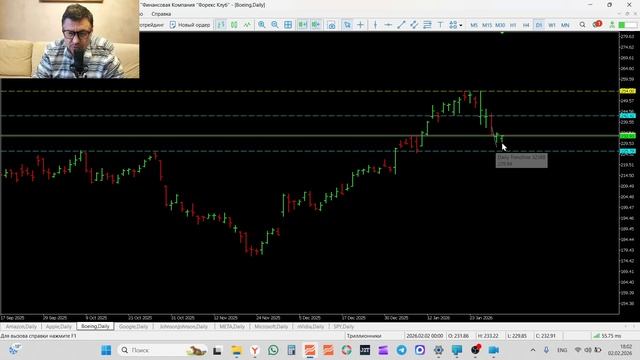The width and height of the screenshot is (640, 360).
Task: Toggle chart shift from right edge
Action: 316,25
